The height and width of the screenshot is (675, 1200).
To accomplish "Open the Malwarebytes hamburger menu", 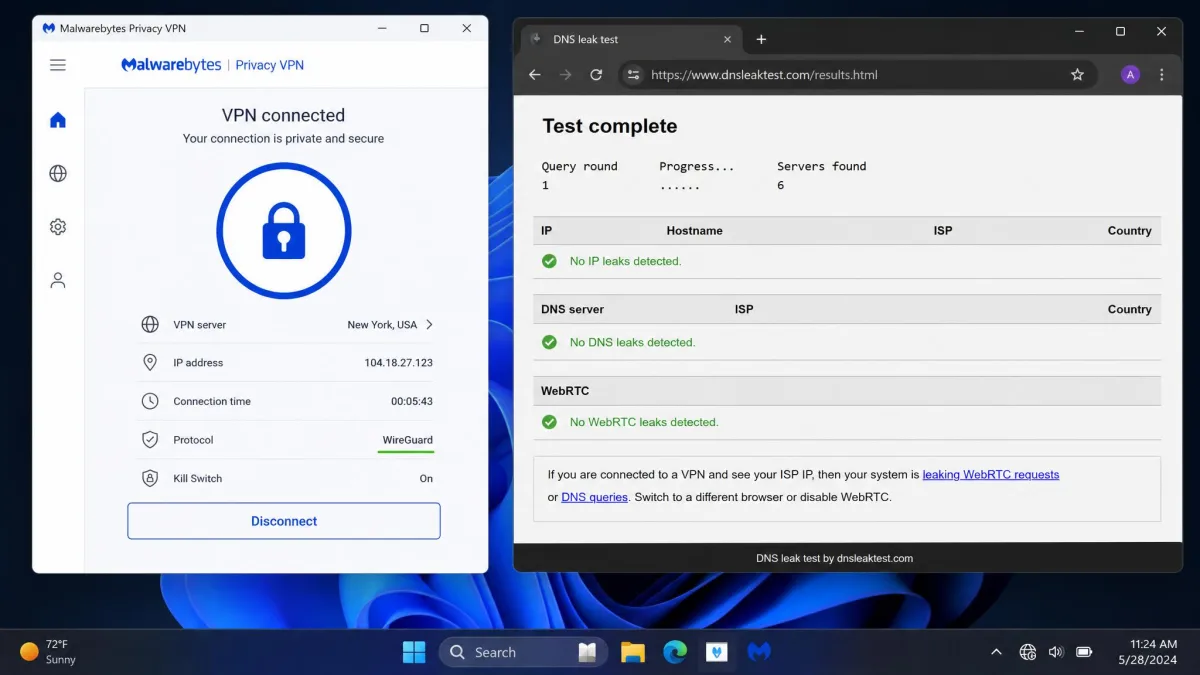I will click(58, 65).
